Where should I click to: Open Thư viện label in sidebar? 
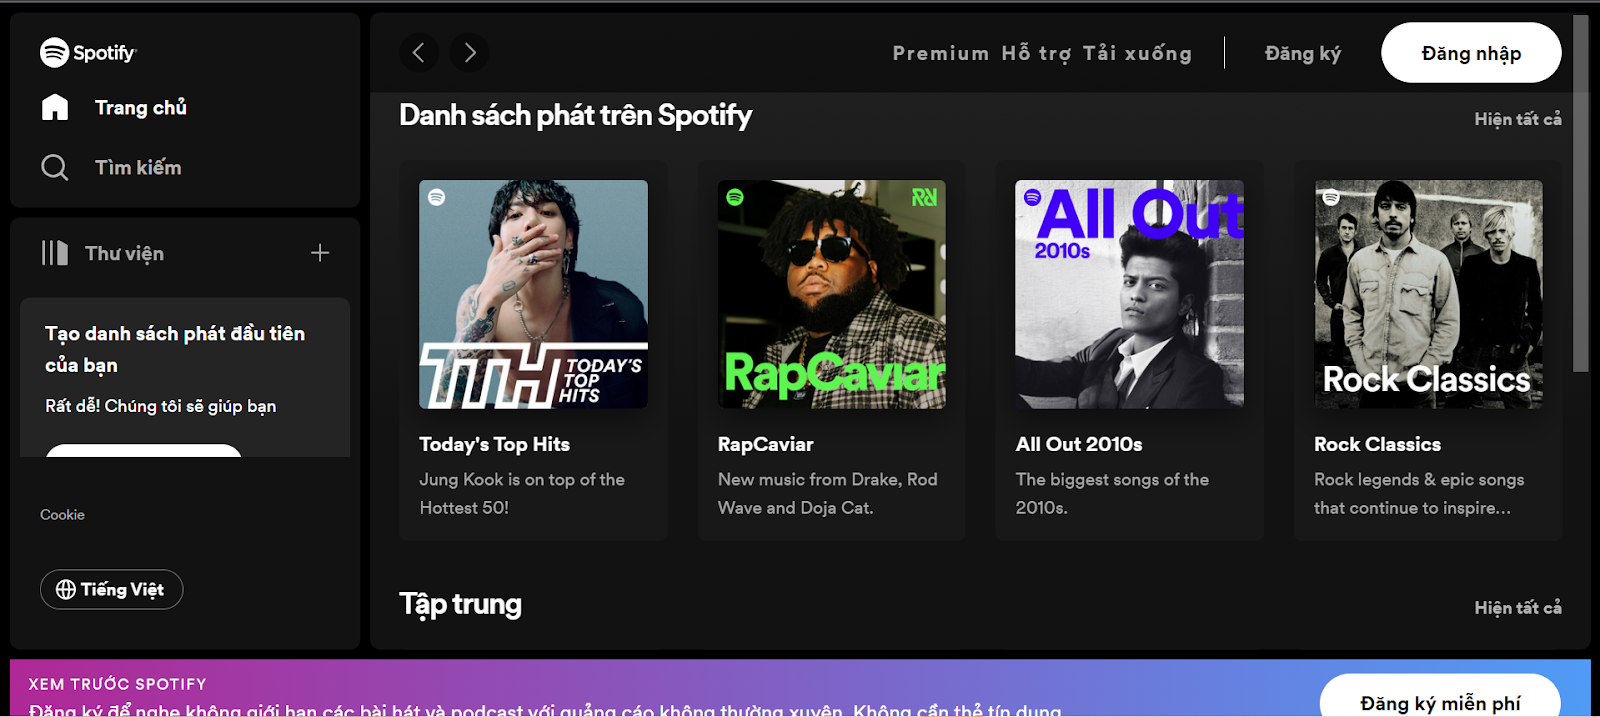click(124, 253)
